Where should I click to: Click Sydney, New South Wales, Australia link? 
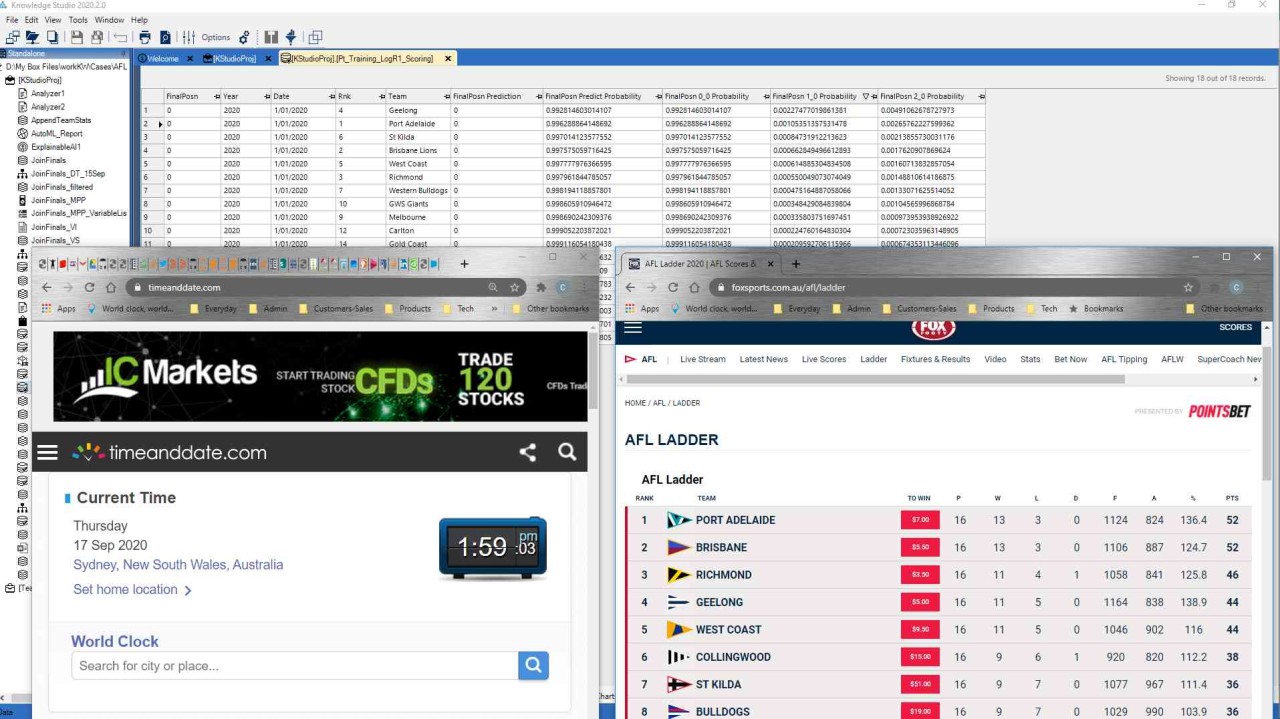point(178,565)
